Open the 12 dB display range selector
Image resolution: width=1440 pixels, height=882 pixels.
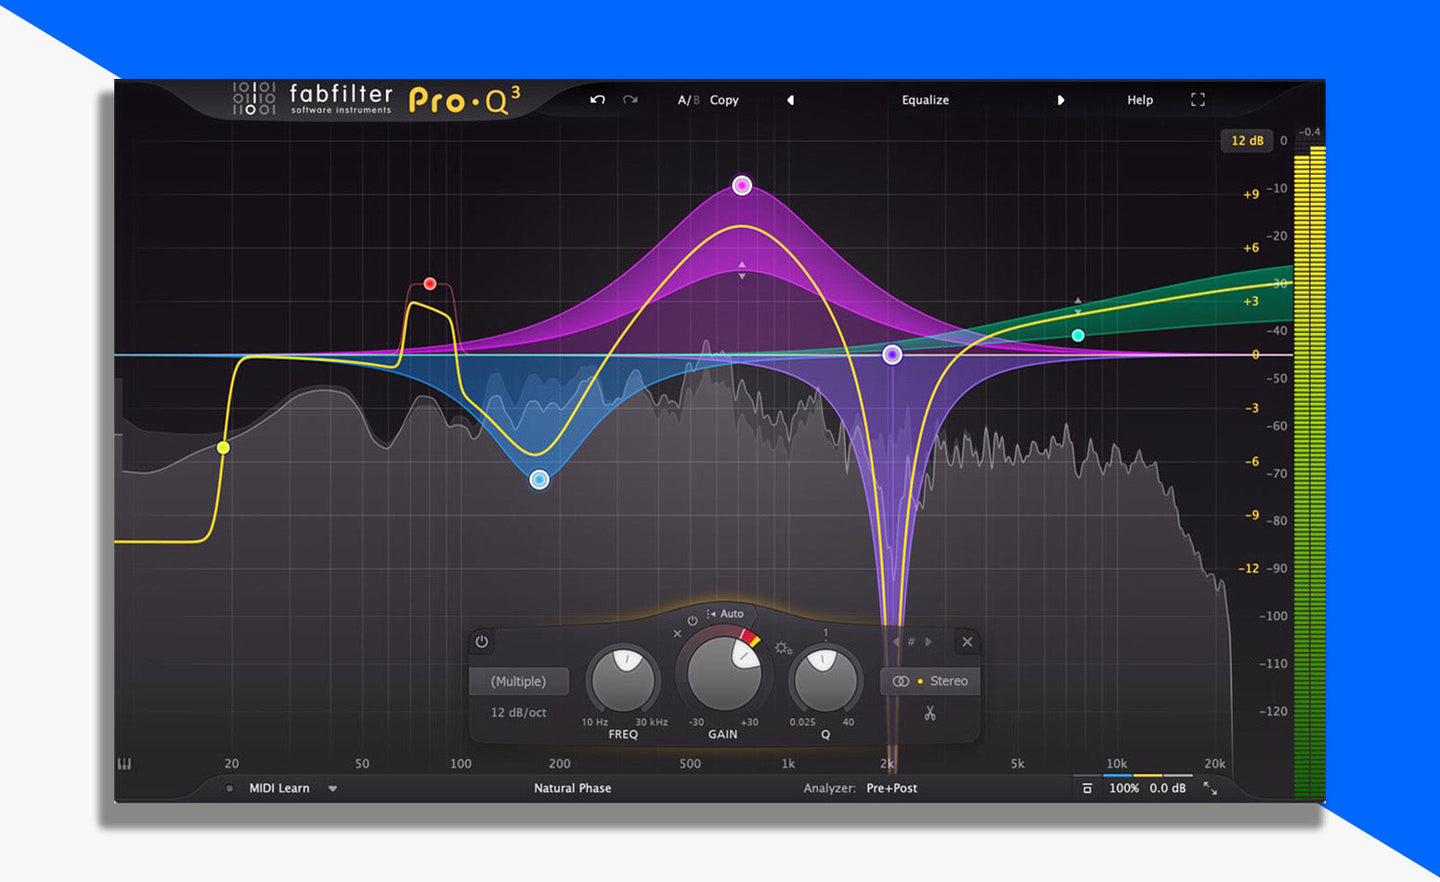point(1247,140)
